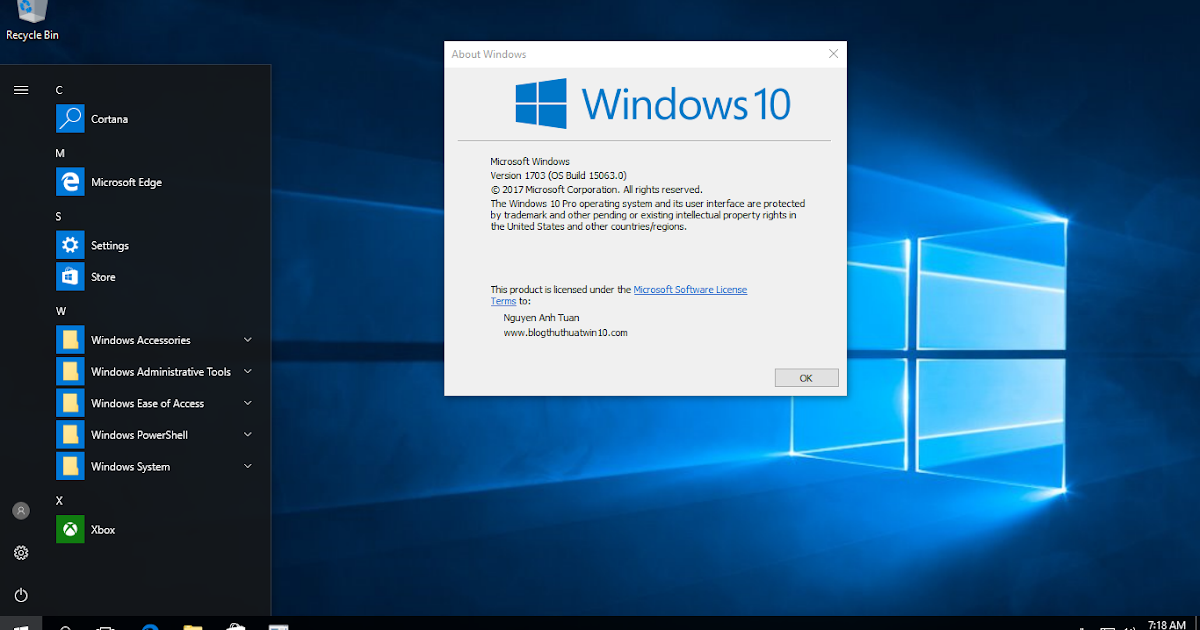Expand the Windows Administrative Tools chevron

pos(248,372)
